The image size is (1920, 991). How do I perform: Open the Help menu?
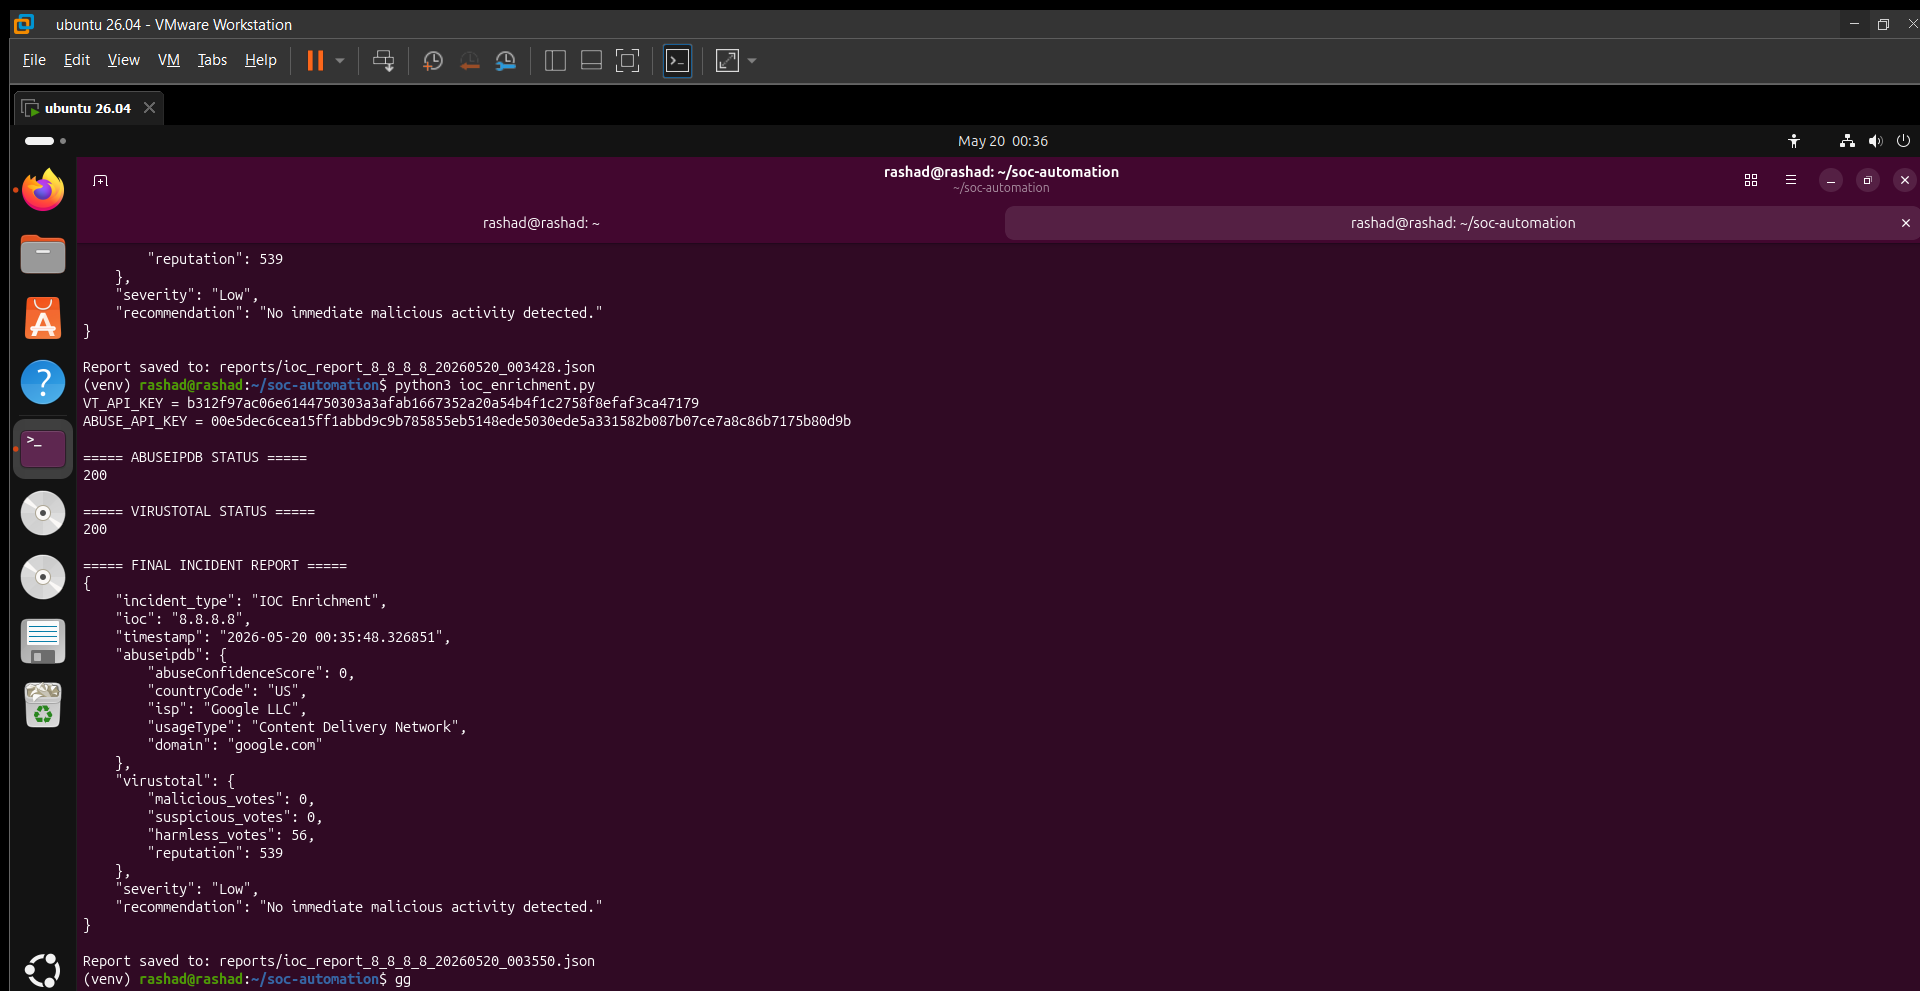(x=261, y=60)
